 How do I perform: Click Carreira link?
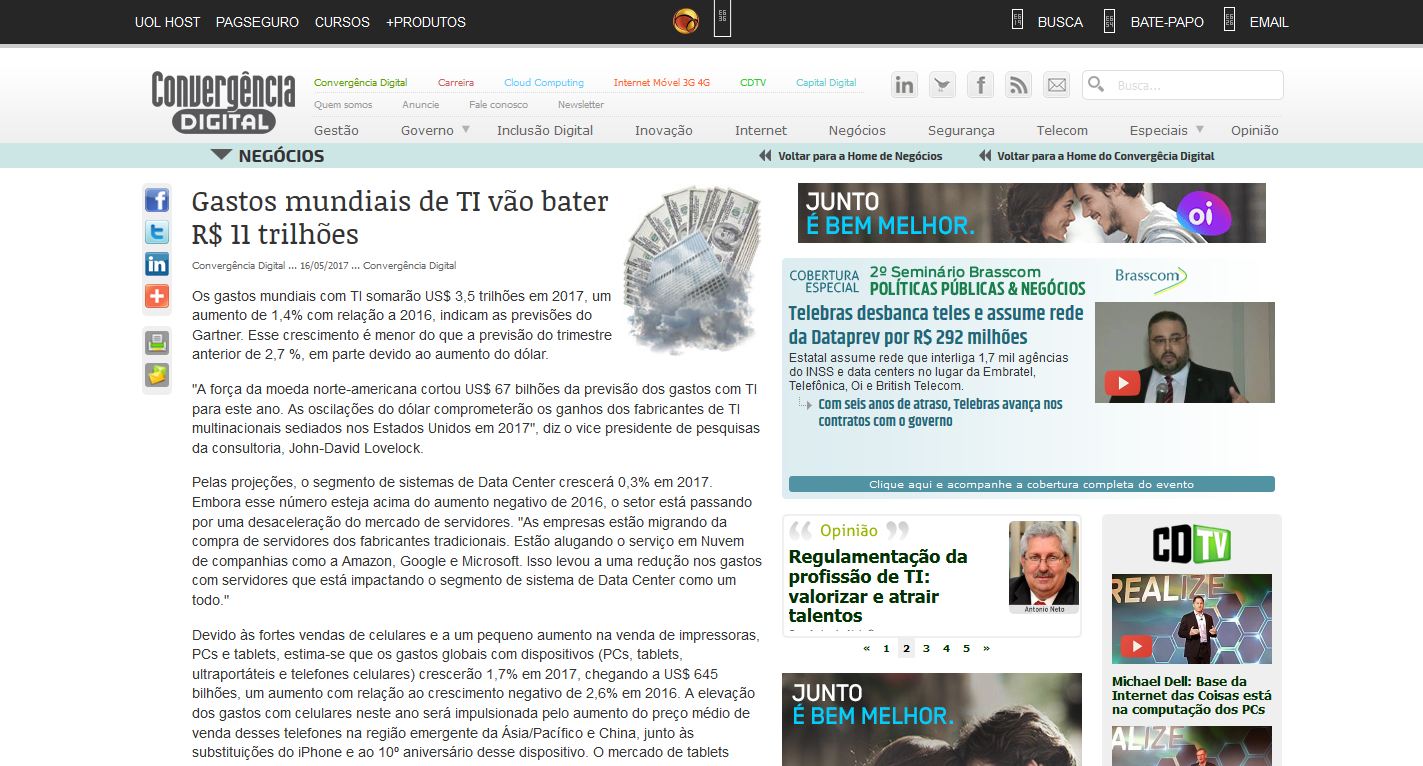tap(456, 83)
